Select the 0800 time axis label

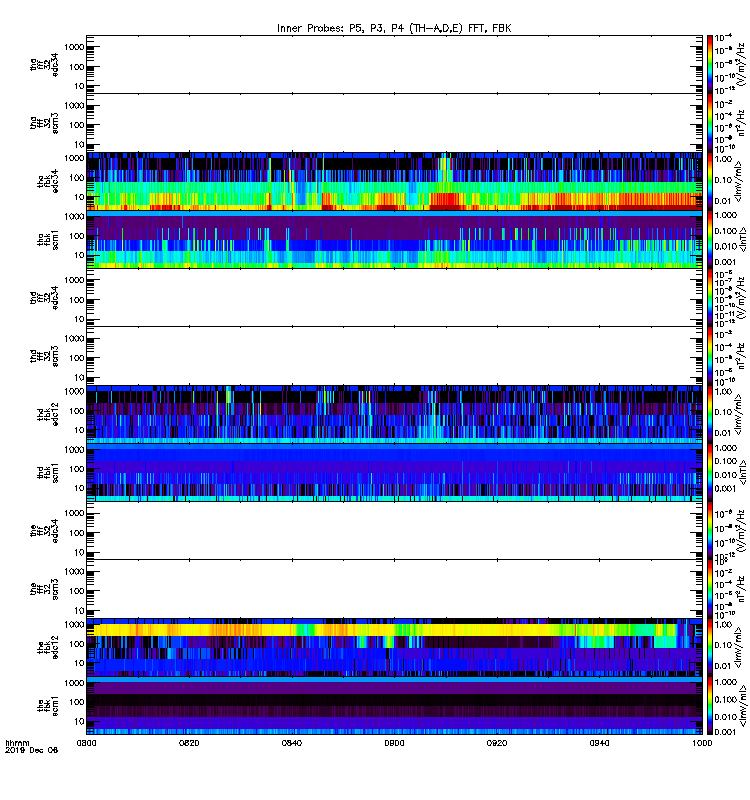pyautogui.click(x=86, y=743)
